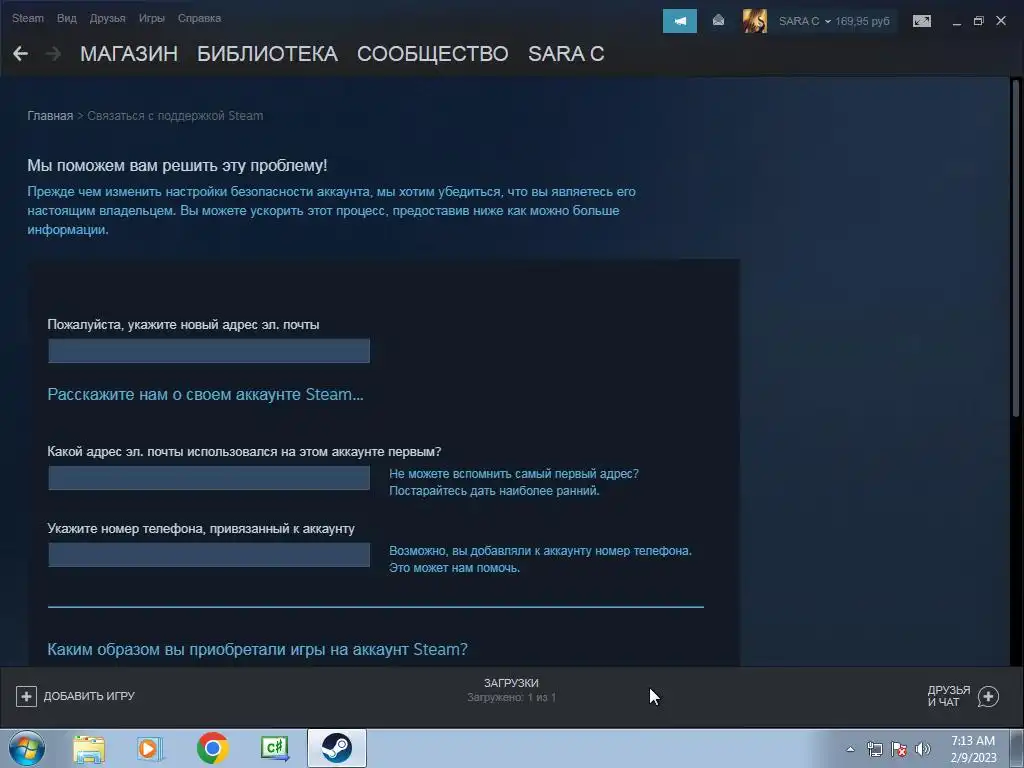Click the wallet balance 169,95 руб
The width and height of the screenshot is (1024, 768).
[862, 22]
